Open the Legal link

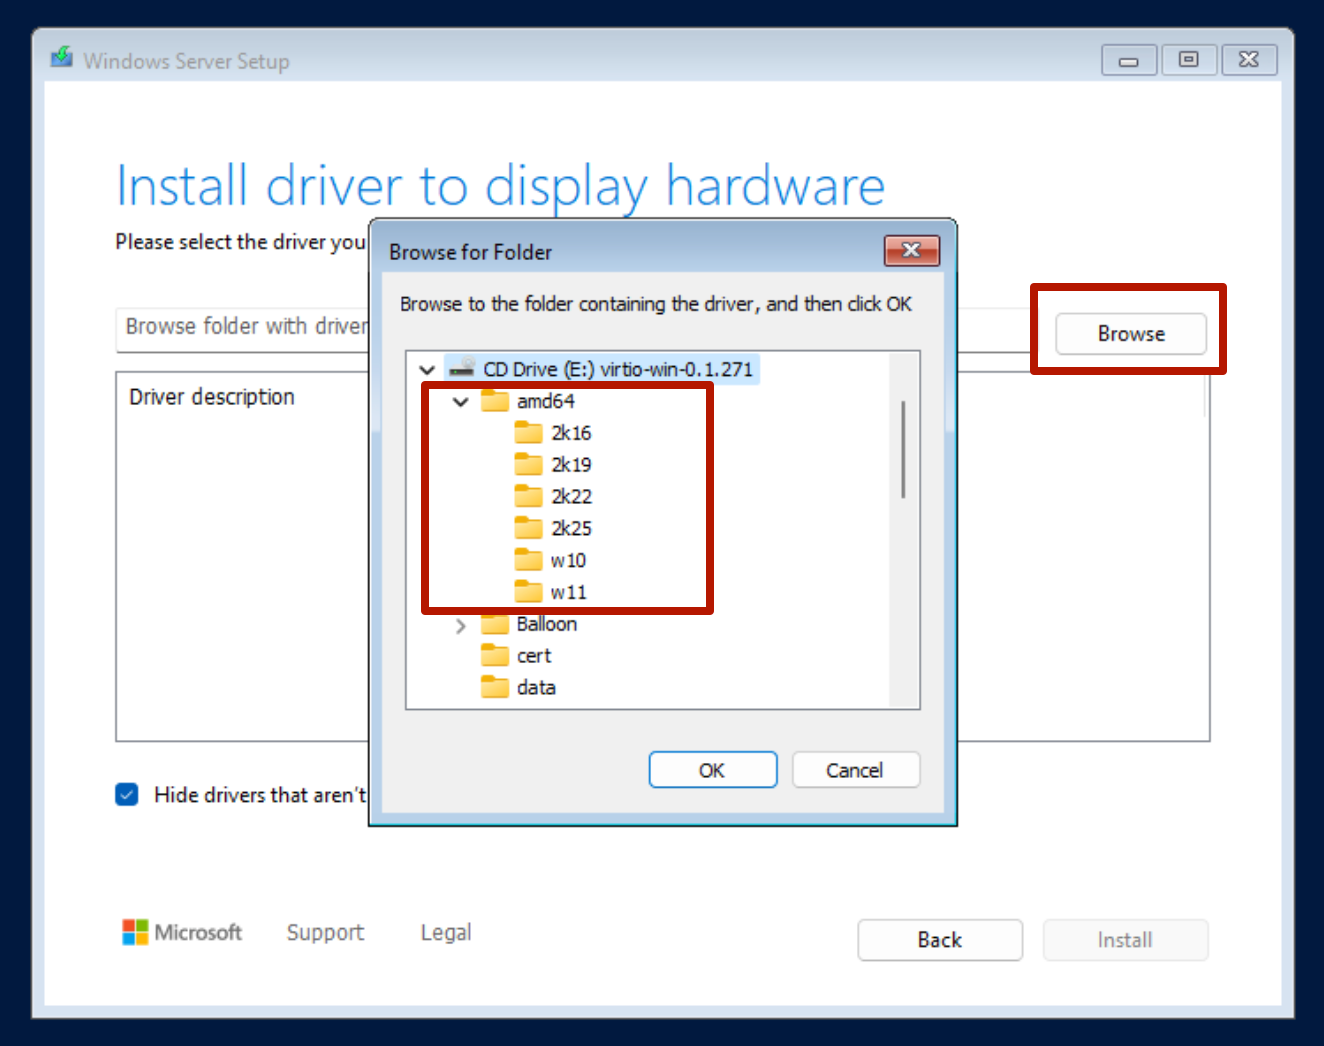(445, 932)
